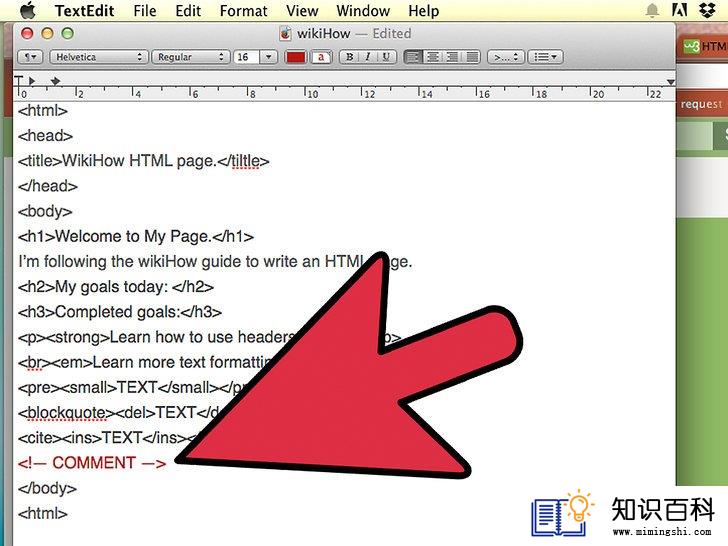The image size is (728, 546).
Task: Open the Format menu
Action: click(243, 11)
